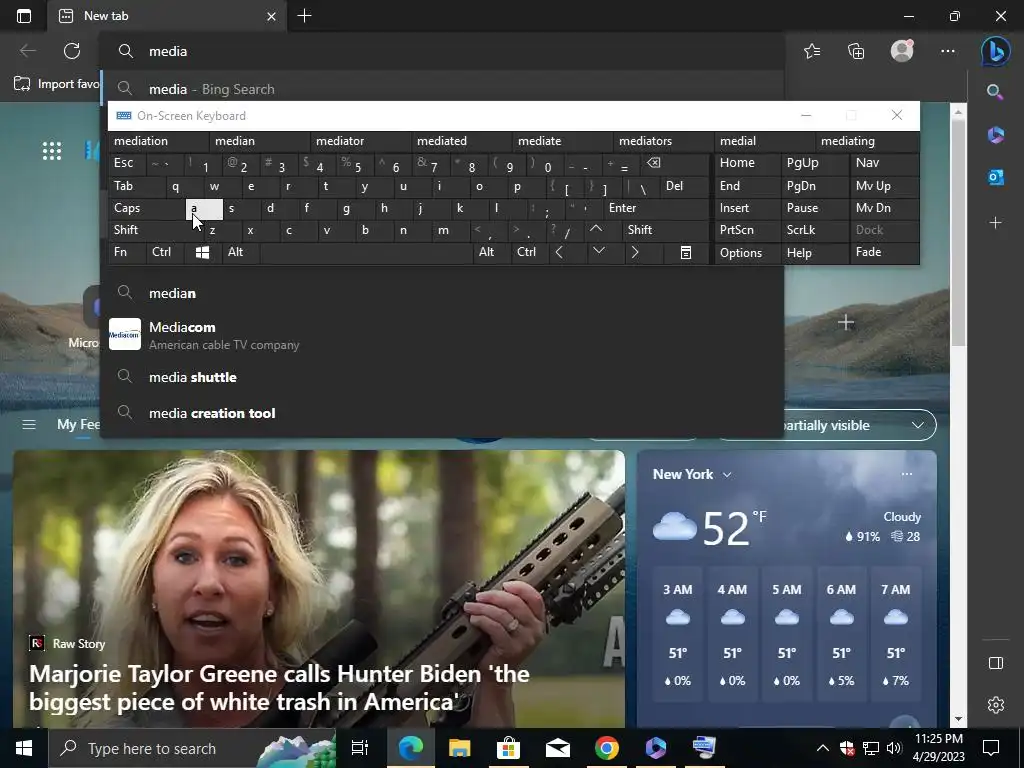1024x768 pixels.
Task: Toggle the right Shift key on keyboard
Action: (x=665, y=230)
